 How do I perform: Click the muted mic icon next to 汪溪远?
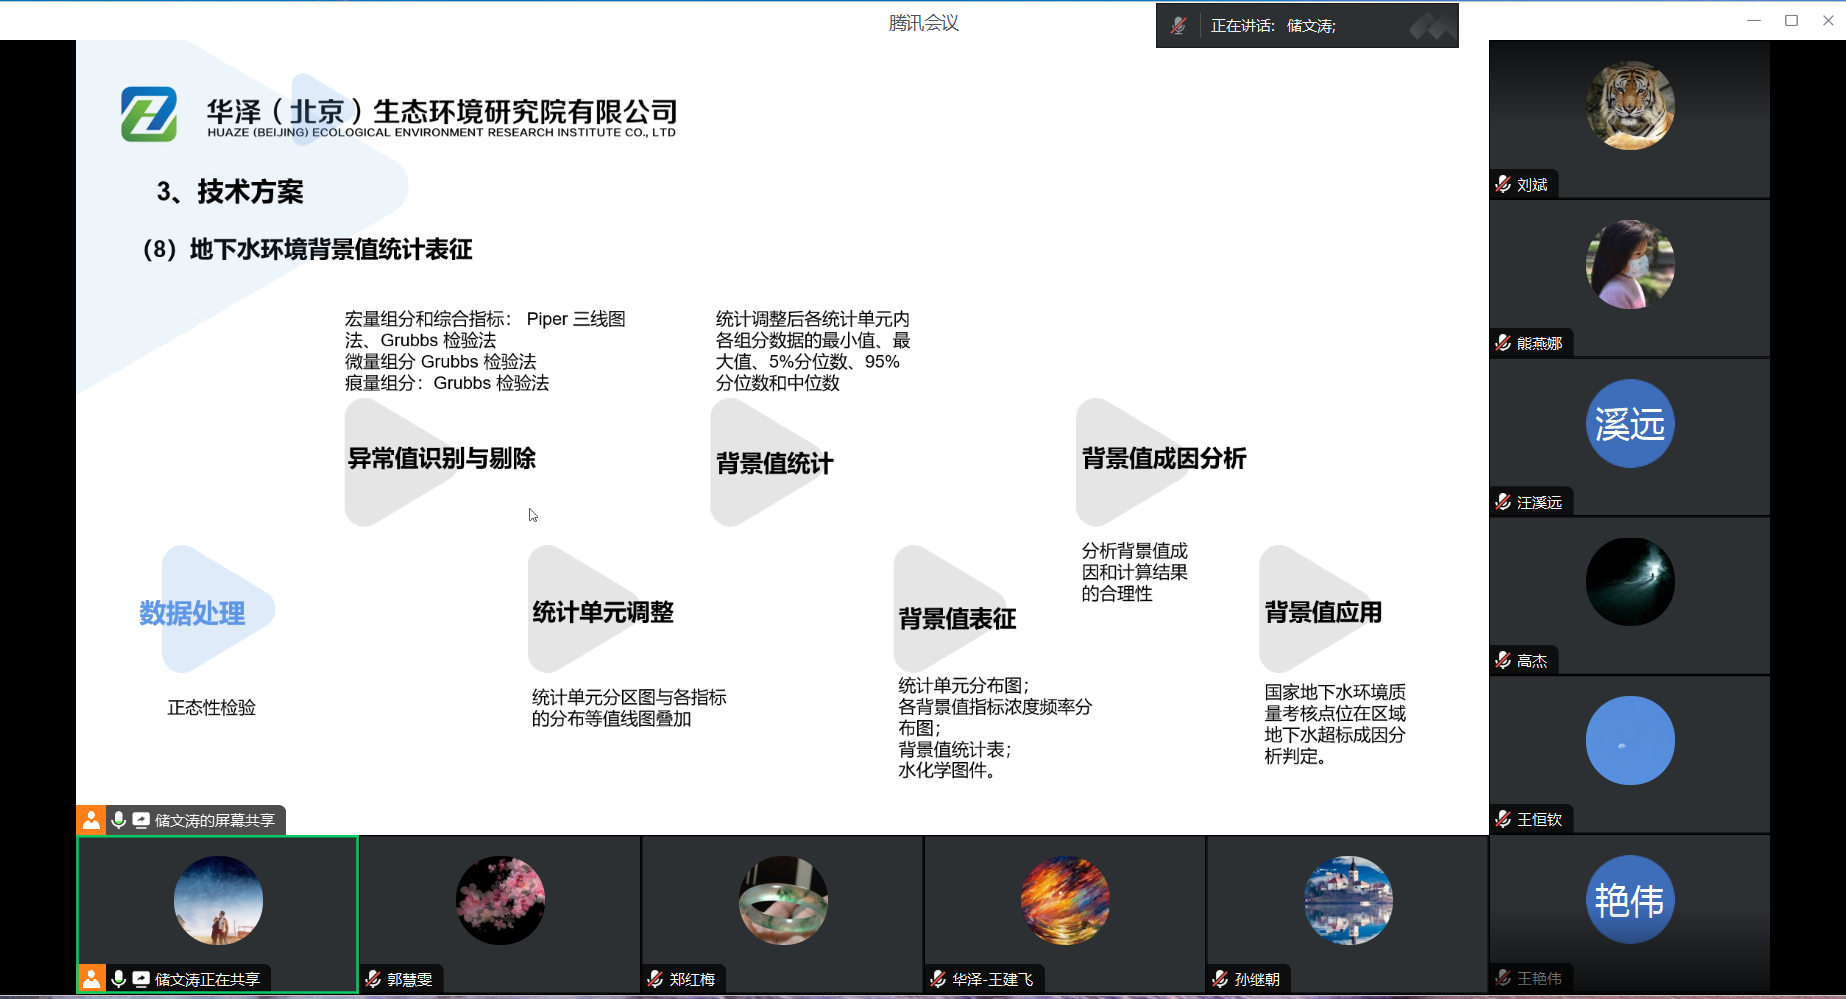pyautogui.click(x=1503, y=502)
